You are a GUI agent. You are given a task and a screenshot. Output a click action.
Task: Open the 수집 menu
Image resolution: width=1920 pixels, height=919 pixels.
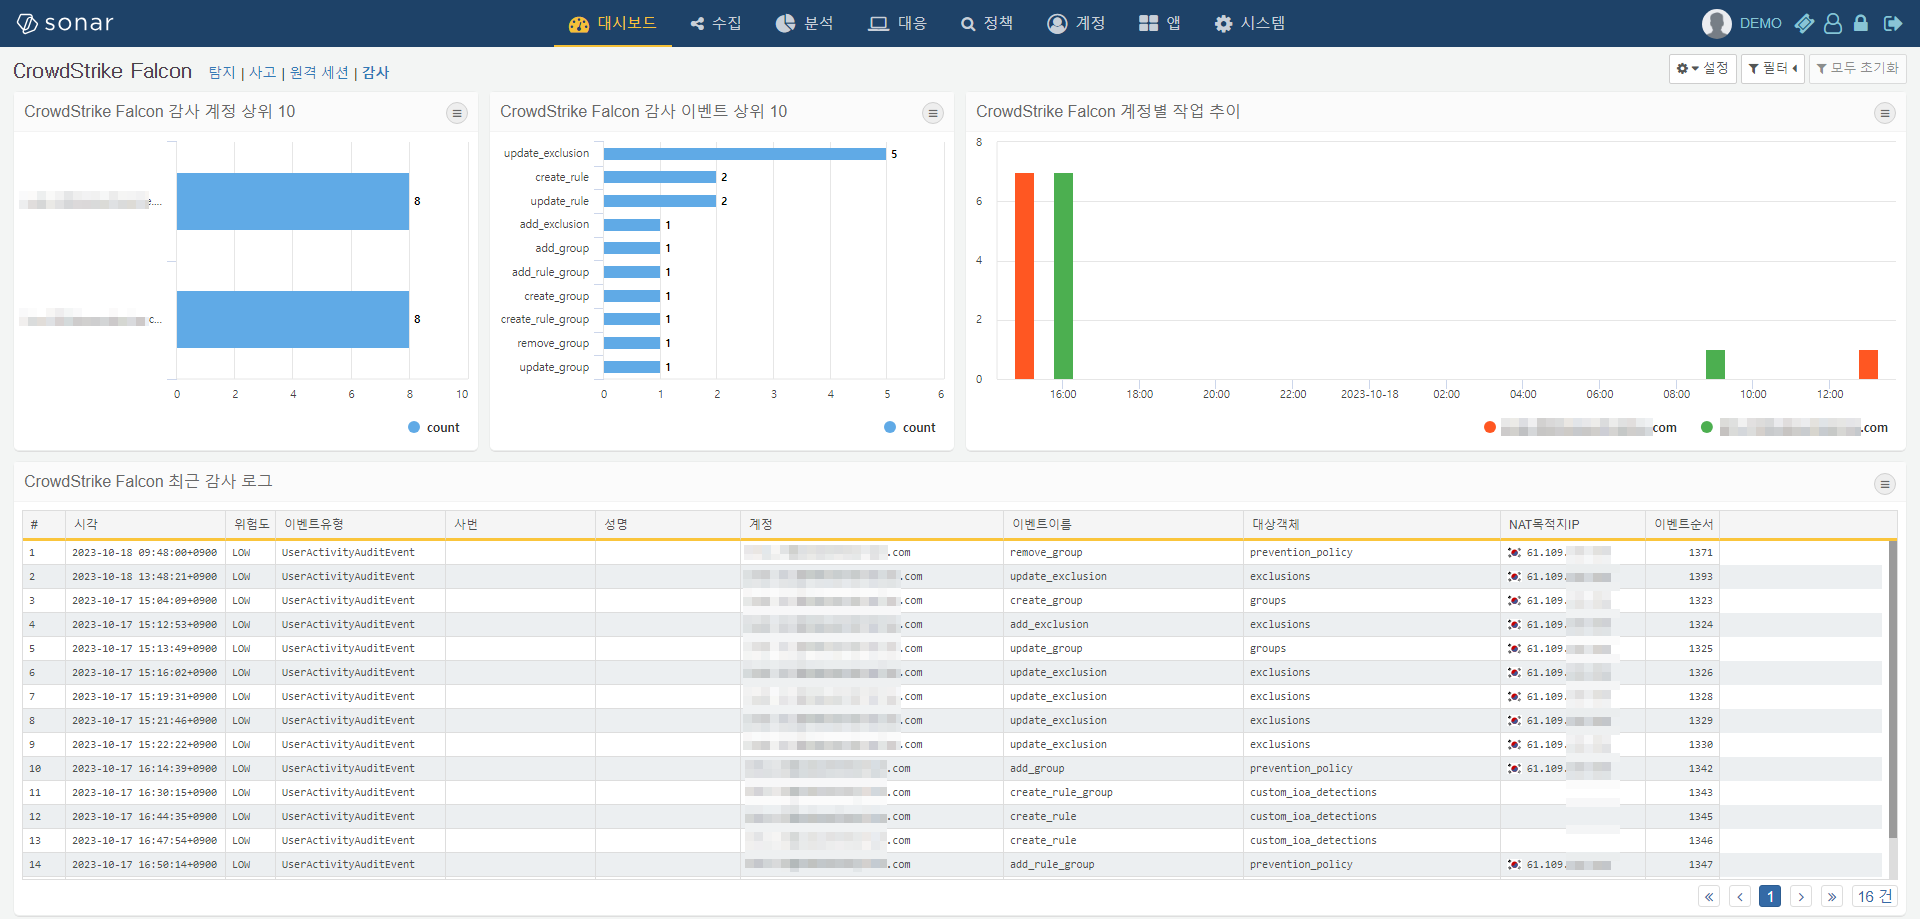click(x=716, y=23)
